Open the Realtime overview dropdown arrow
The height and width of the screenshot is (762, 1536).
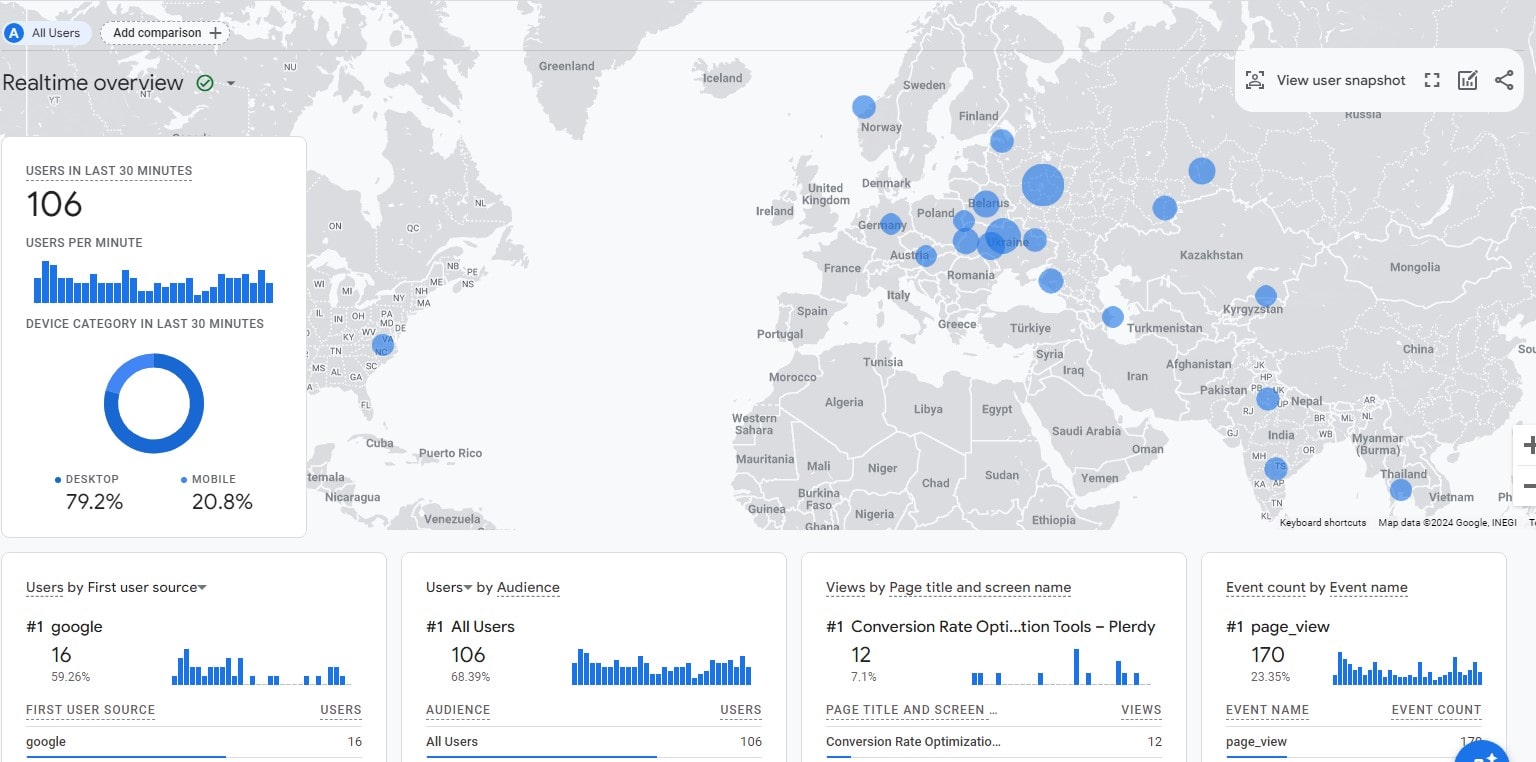[x=231, y=83]
